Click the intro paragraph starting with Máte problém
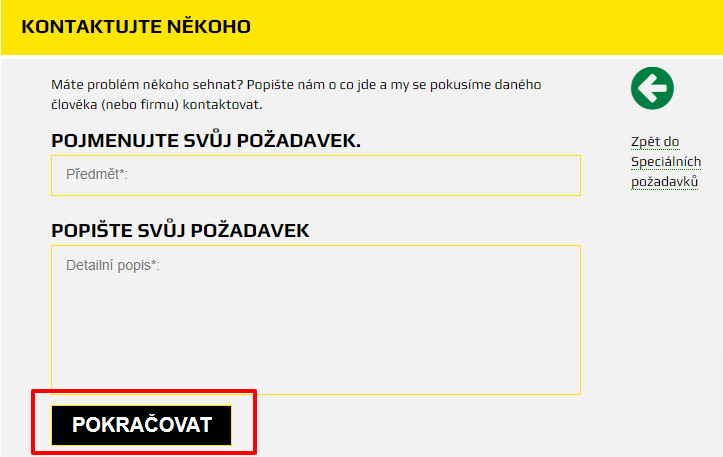Viewport: 723px width, 457px height. pos(296,95)
